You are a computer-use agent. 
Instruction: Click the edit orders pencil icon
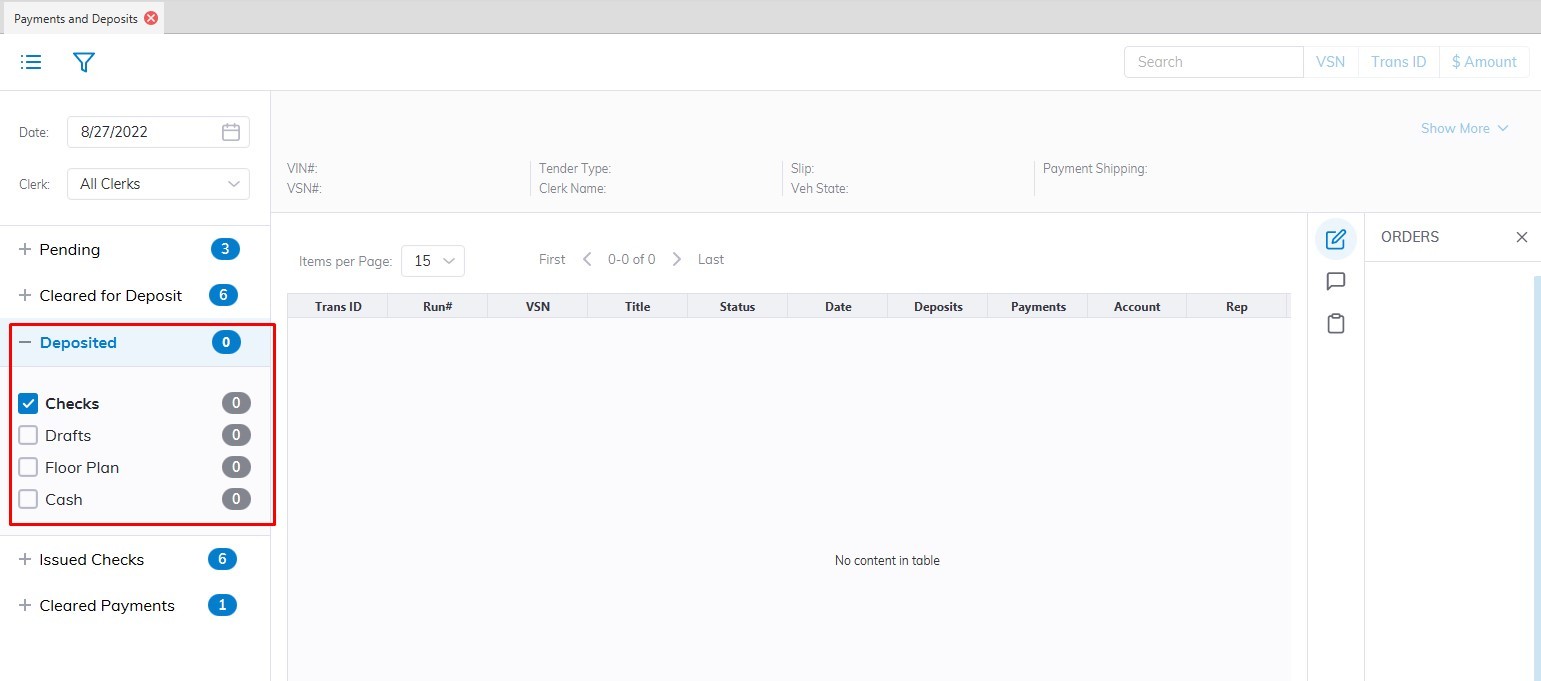[x=1335, y=240]
